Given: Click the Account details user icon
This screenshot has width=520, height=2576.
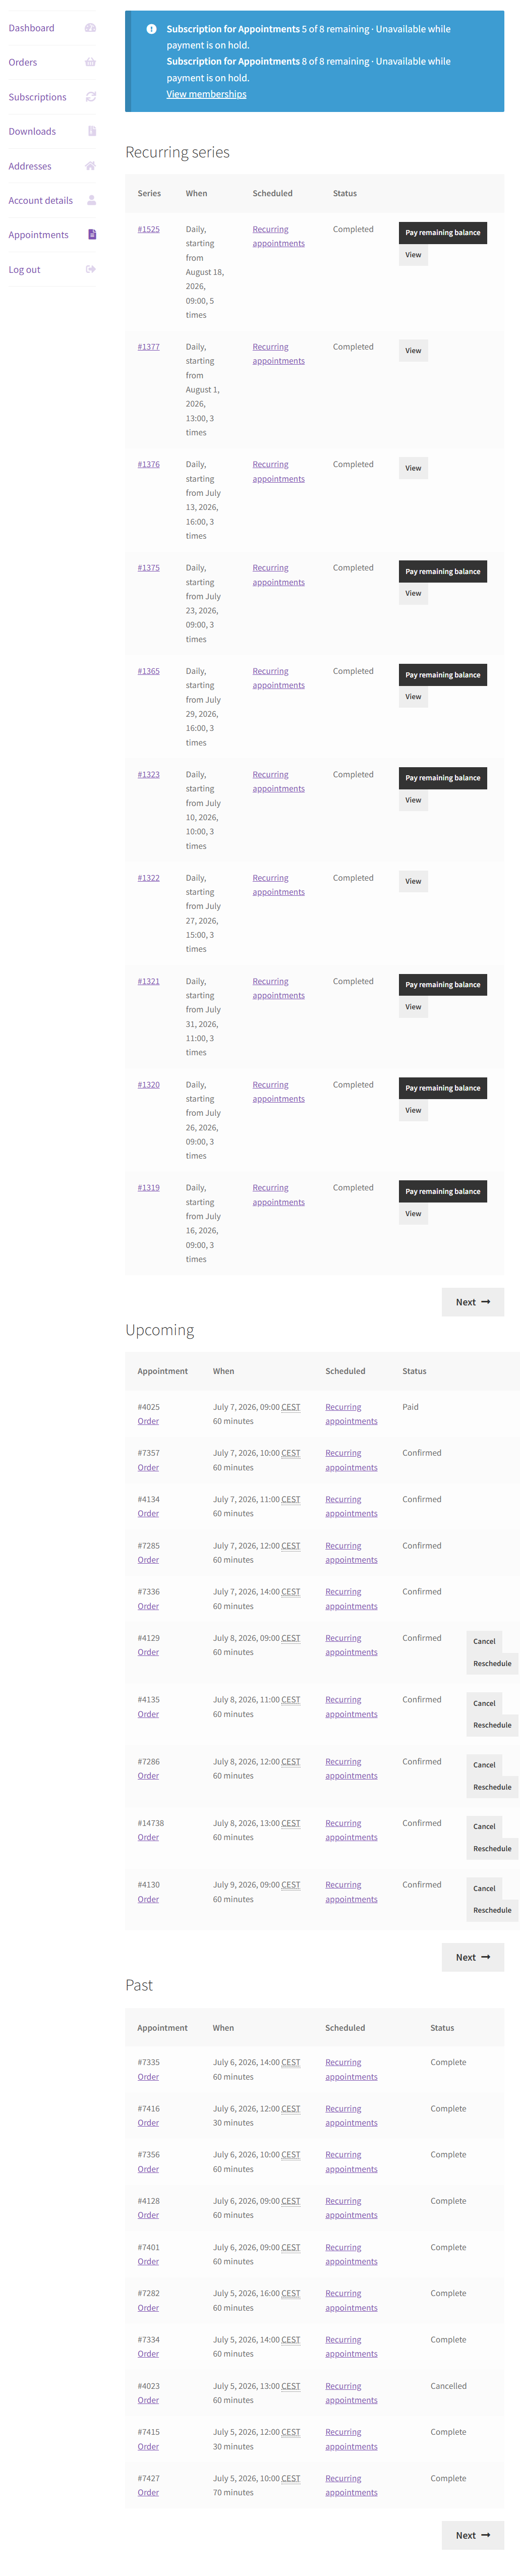Looking at the screenshot, I should (91, 200).
